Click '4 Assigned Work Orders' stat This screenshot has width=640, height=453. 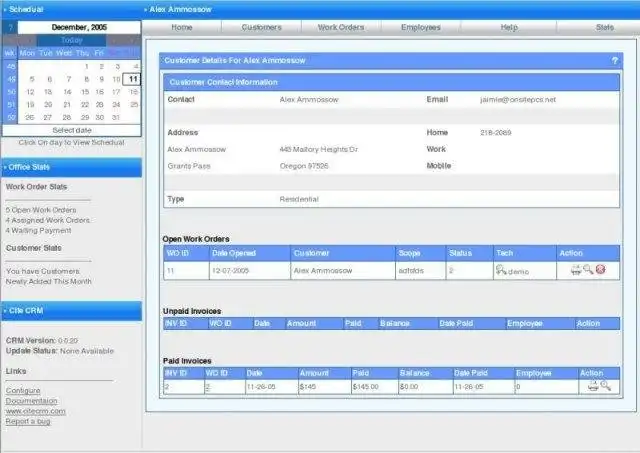pos(48,220)
